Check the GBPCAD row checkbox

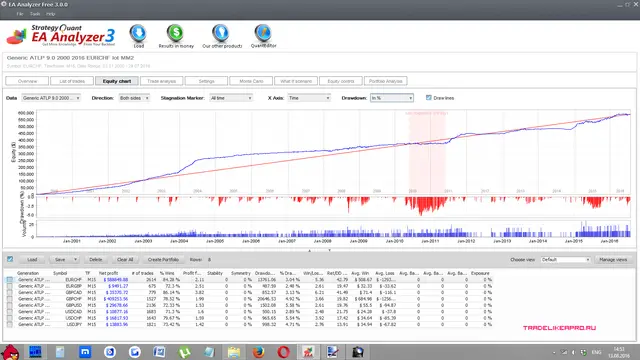pyautogui.click(x=9, y=292)
